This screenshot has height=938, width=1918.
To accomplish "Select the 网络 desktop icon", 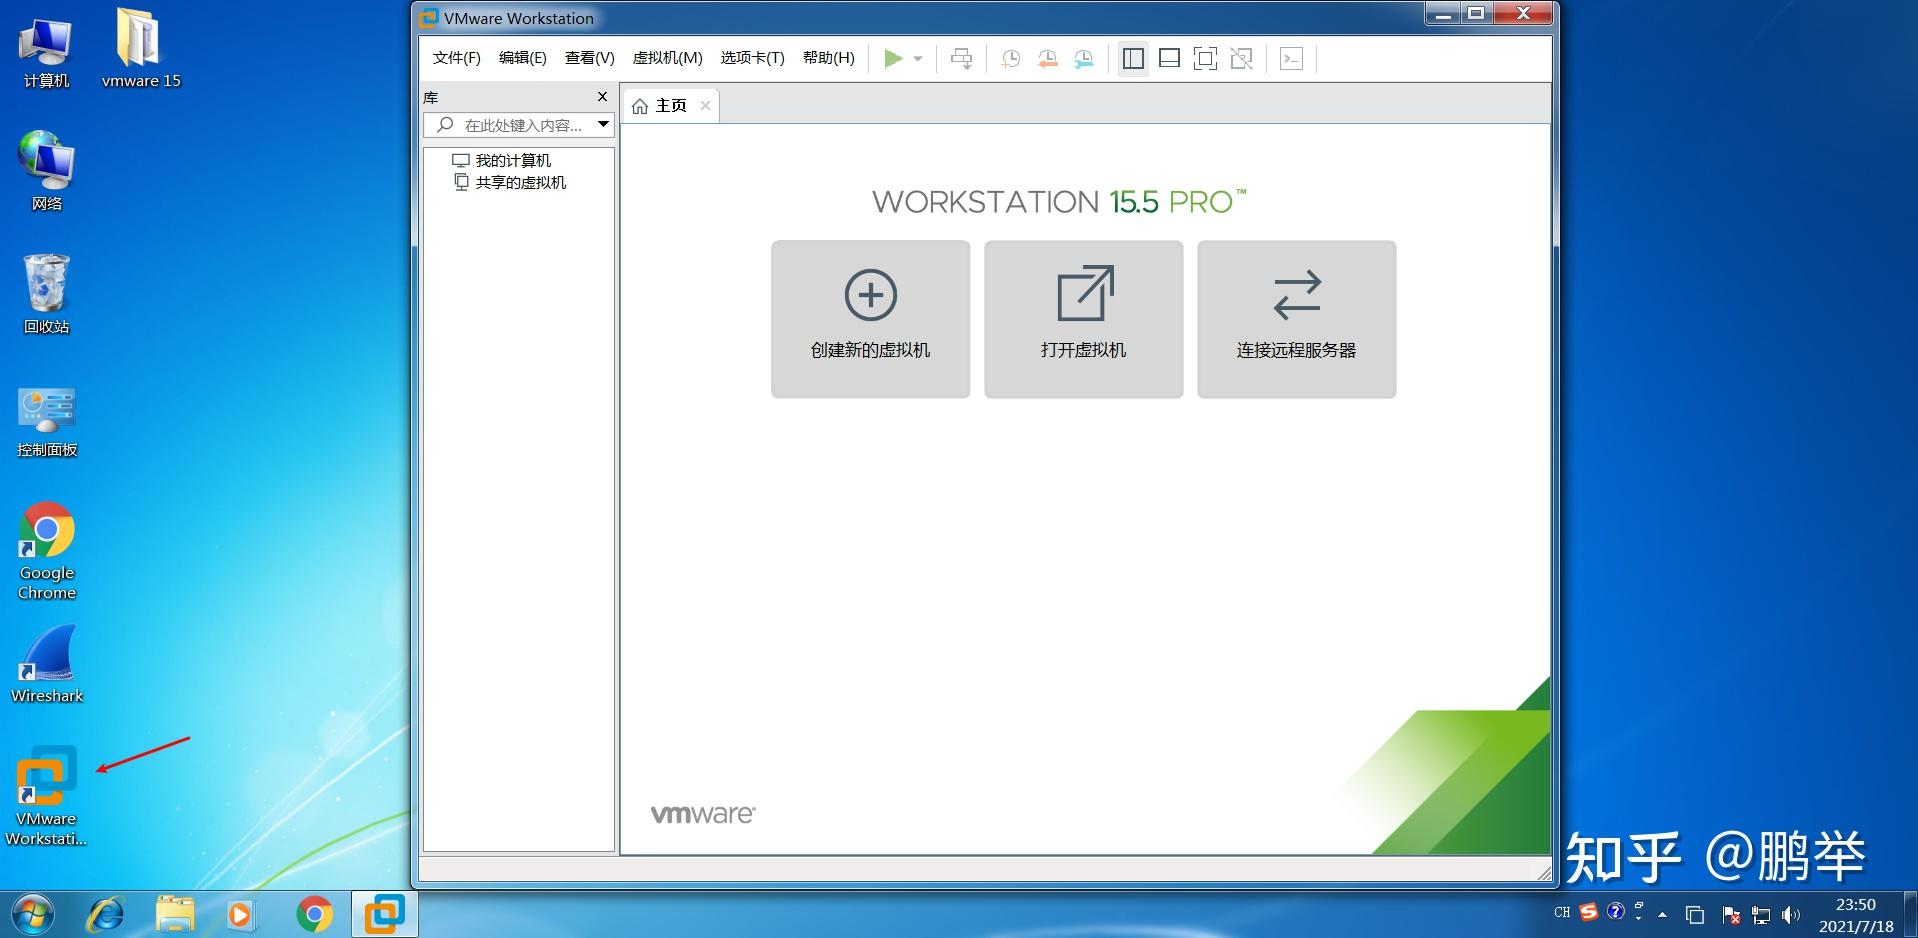I will click(x=46, y=171).
